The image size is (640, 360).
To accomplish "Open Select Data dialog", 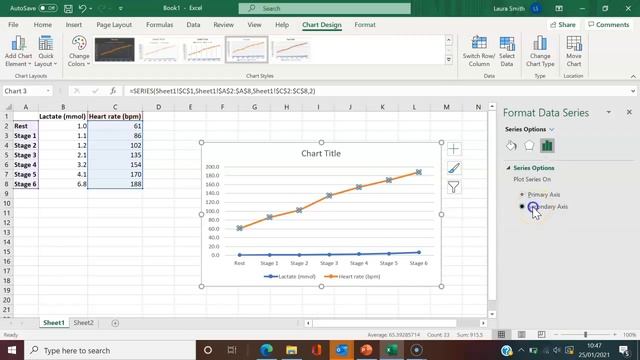I will [507, 51].
